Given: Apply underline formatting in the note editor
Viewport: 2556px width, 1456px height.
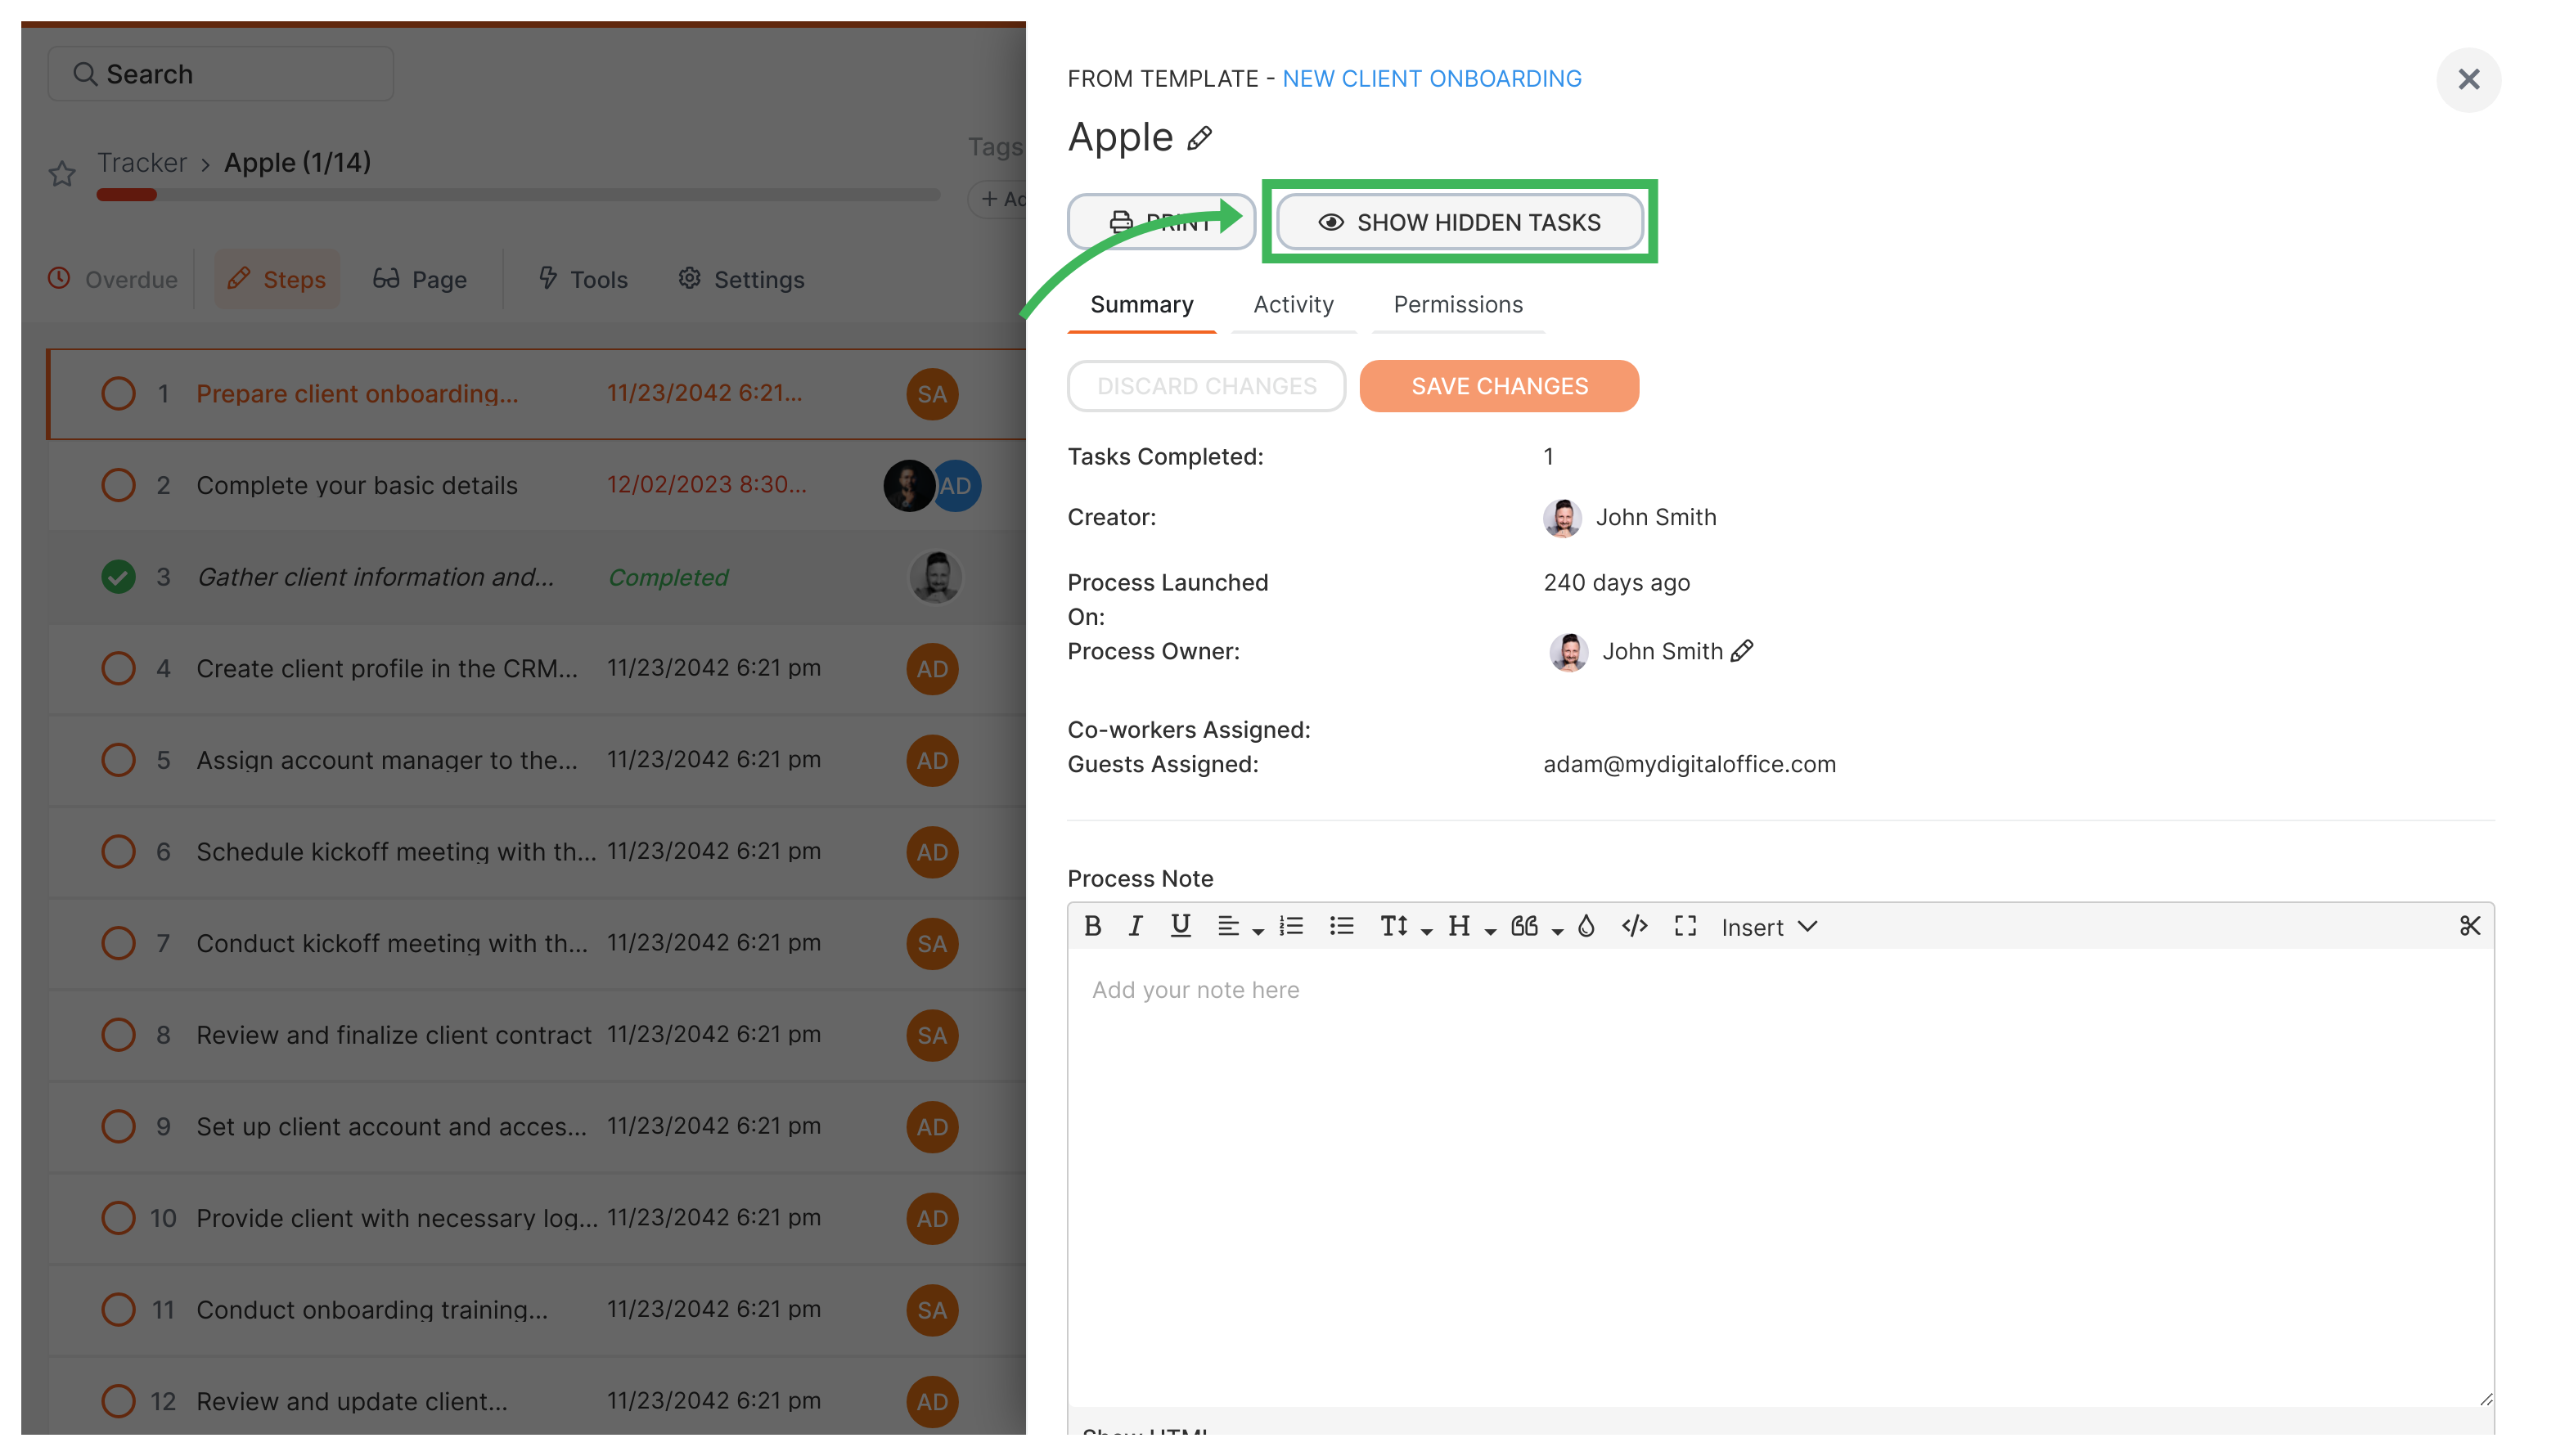Looking at the screenshot, I should (1180, 926).
